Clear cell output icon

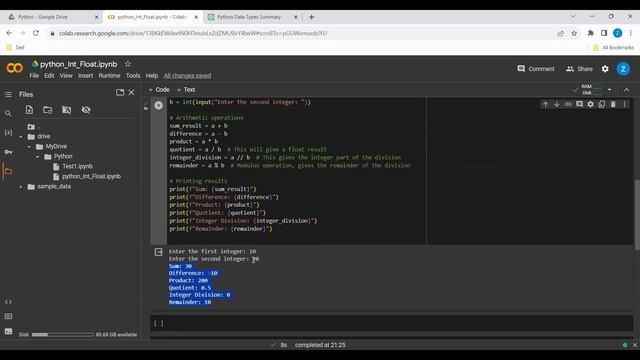click(x=159, y=252)
